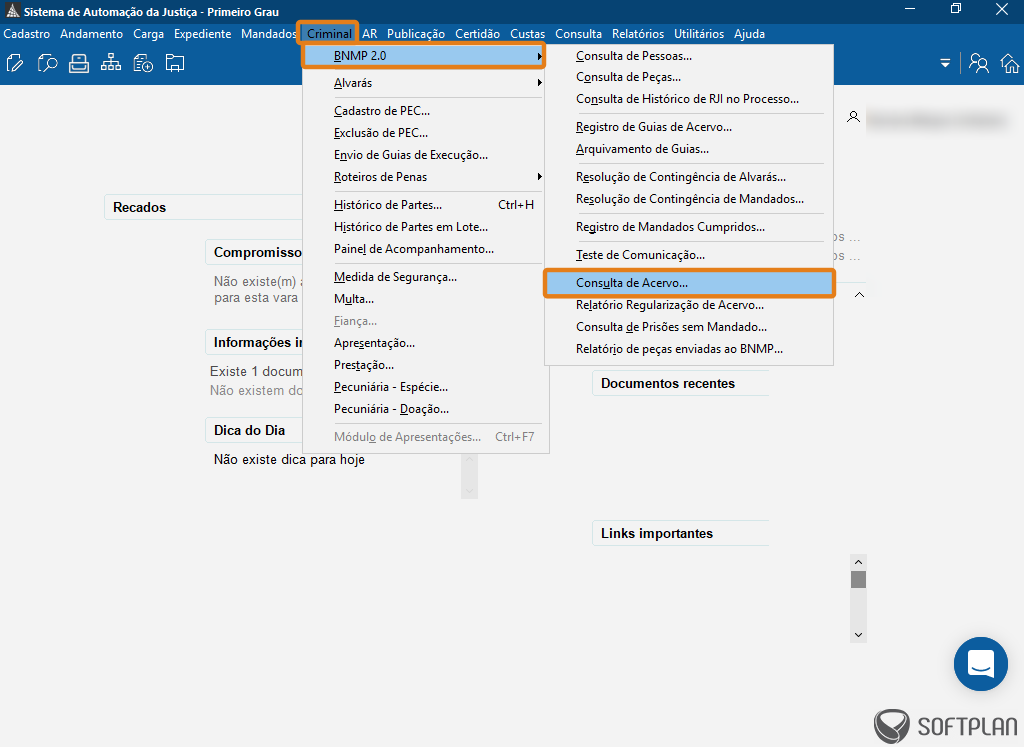The width and height of the screenshot is (1024, 747).
Task: Open the Custas menu
Action: click(x=528, y=34)
